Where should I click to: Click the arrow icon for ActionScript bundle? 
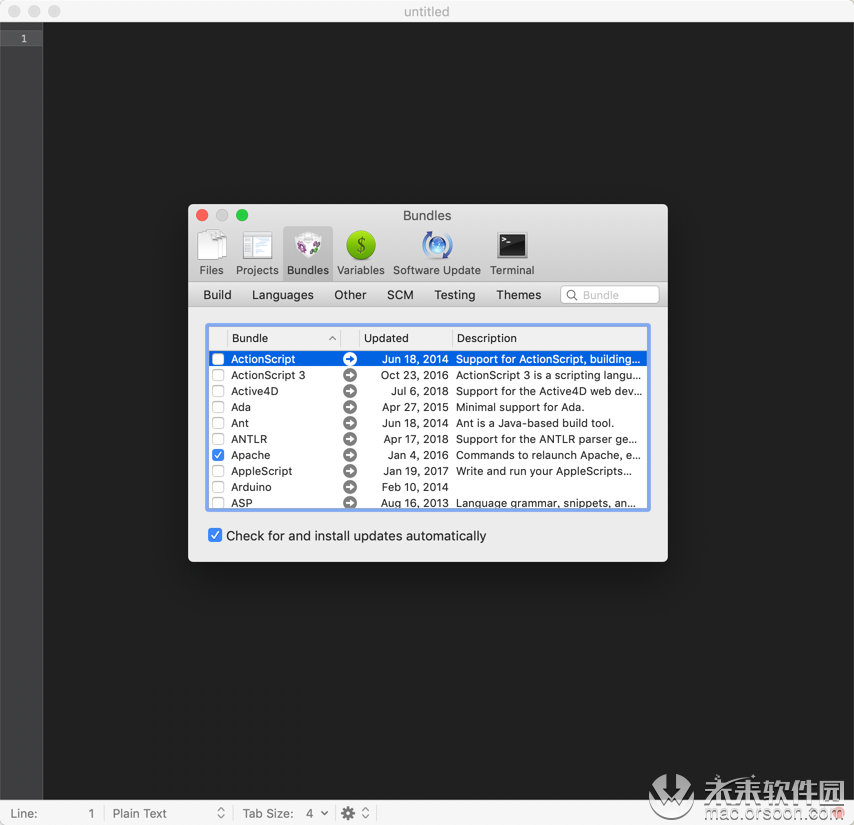(350, 359)
